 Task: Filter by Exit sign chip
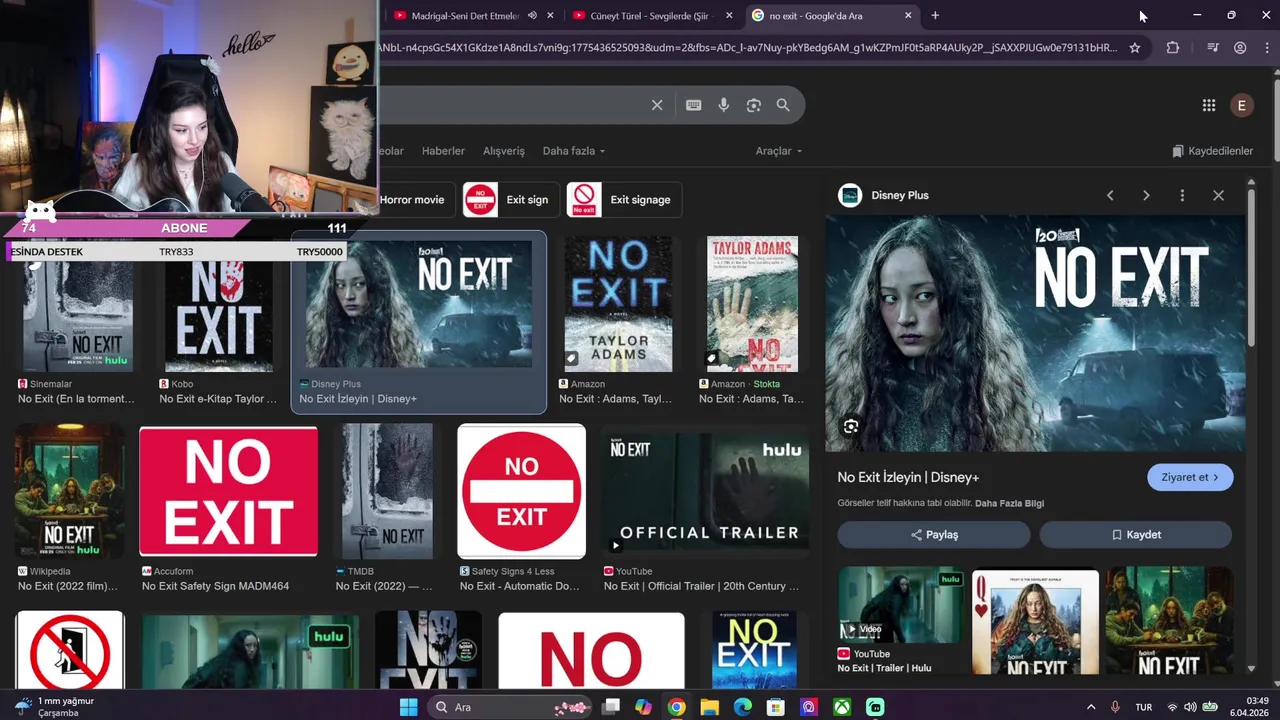[510, 199]
